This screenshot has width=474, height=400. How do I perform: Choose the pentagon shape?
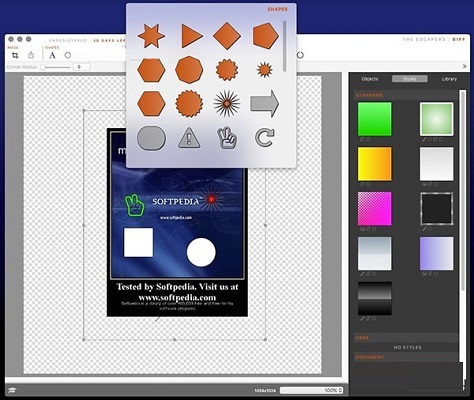[x=265, y=35]
